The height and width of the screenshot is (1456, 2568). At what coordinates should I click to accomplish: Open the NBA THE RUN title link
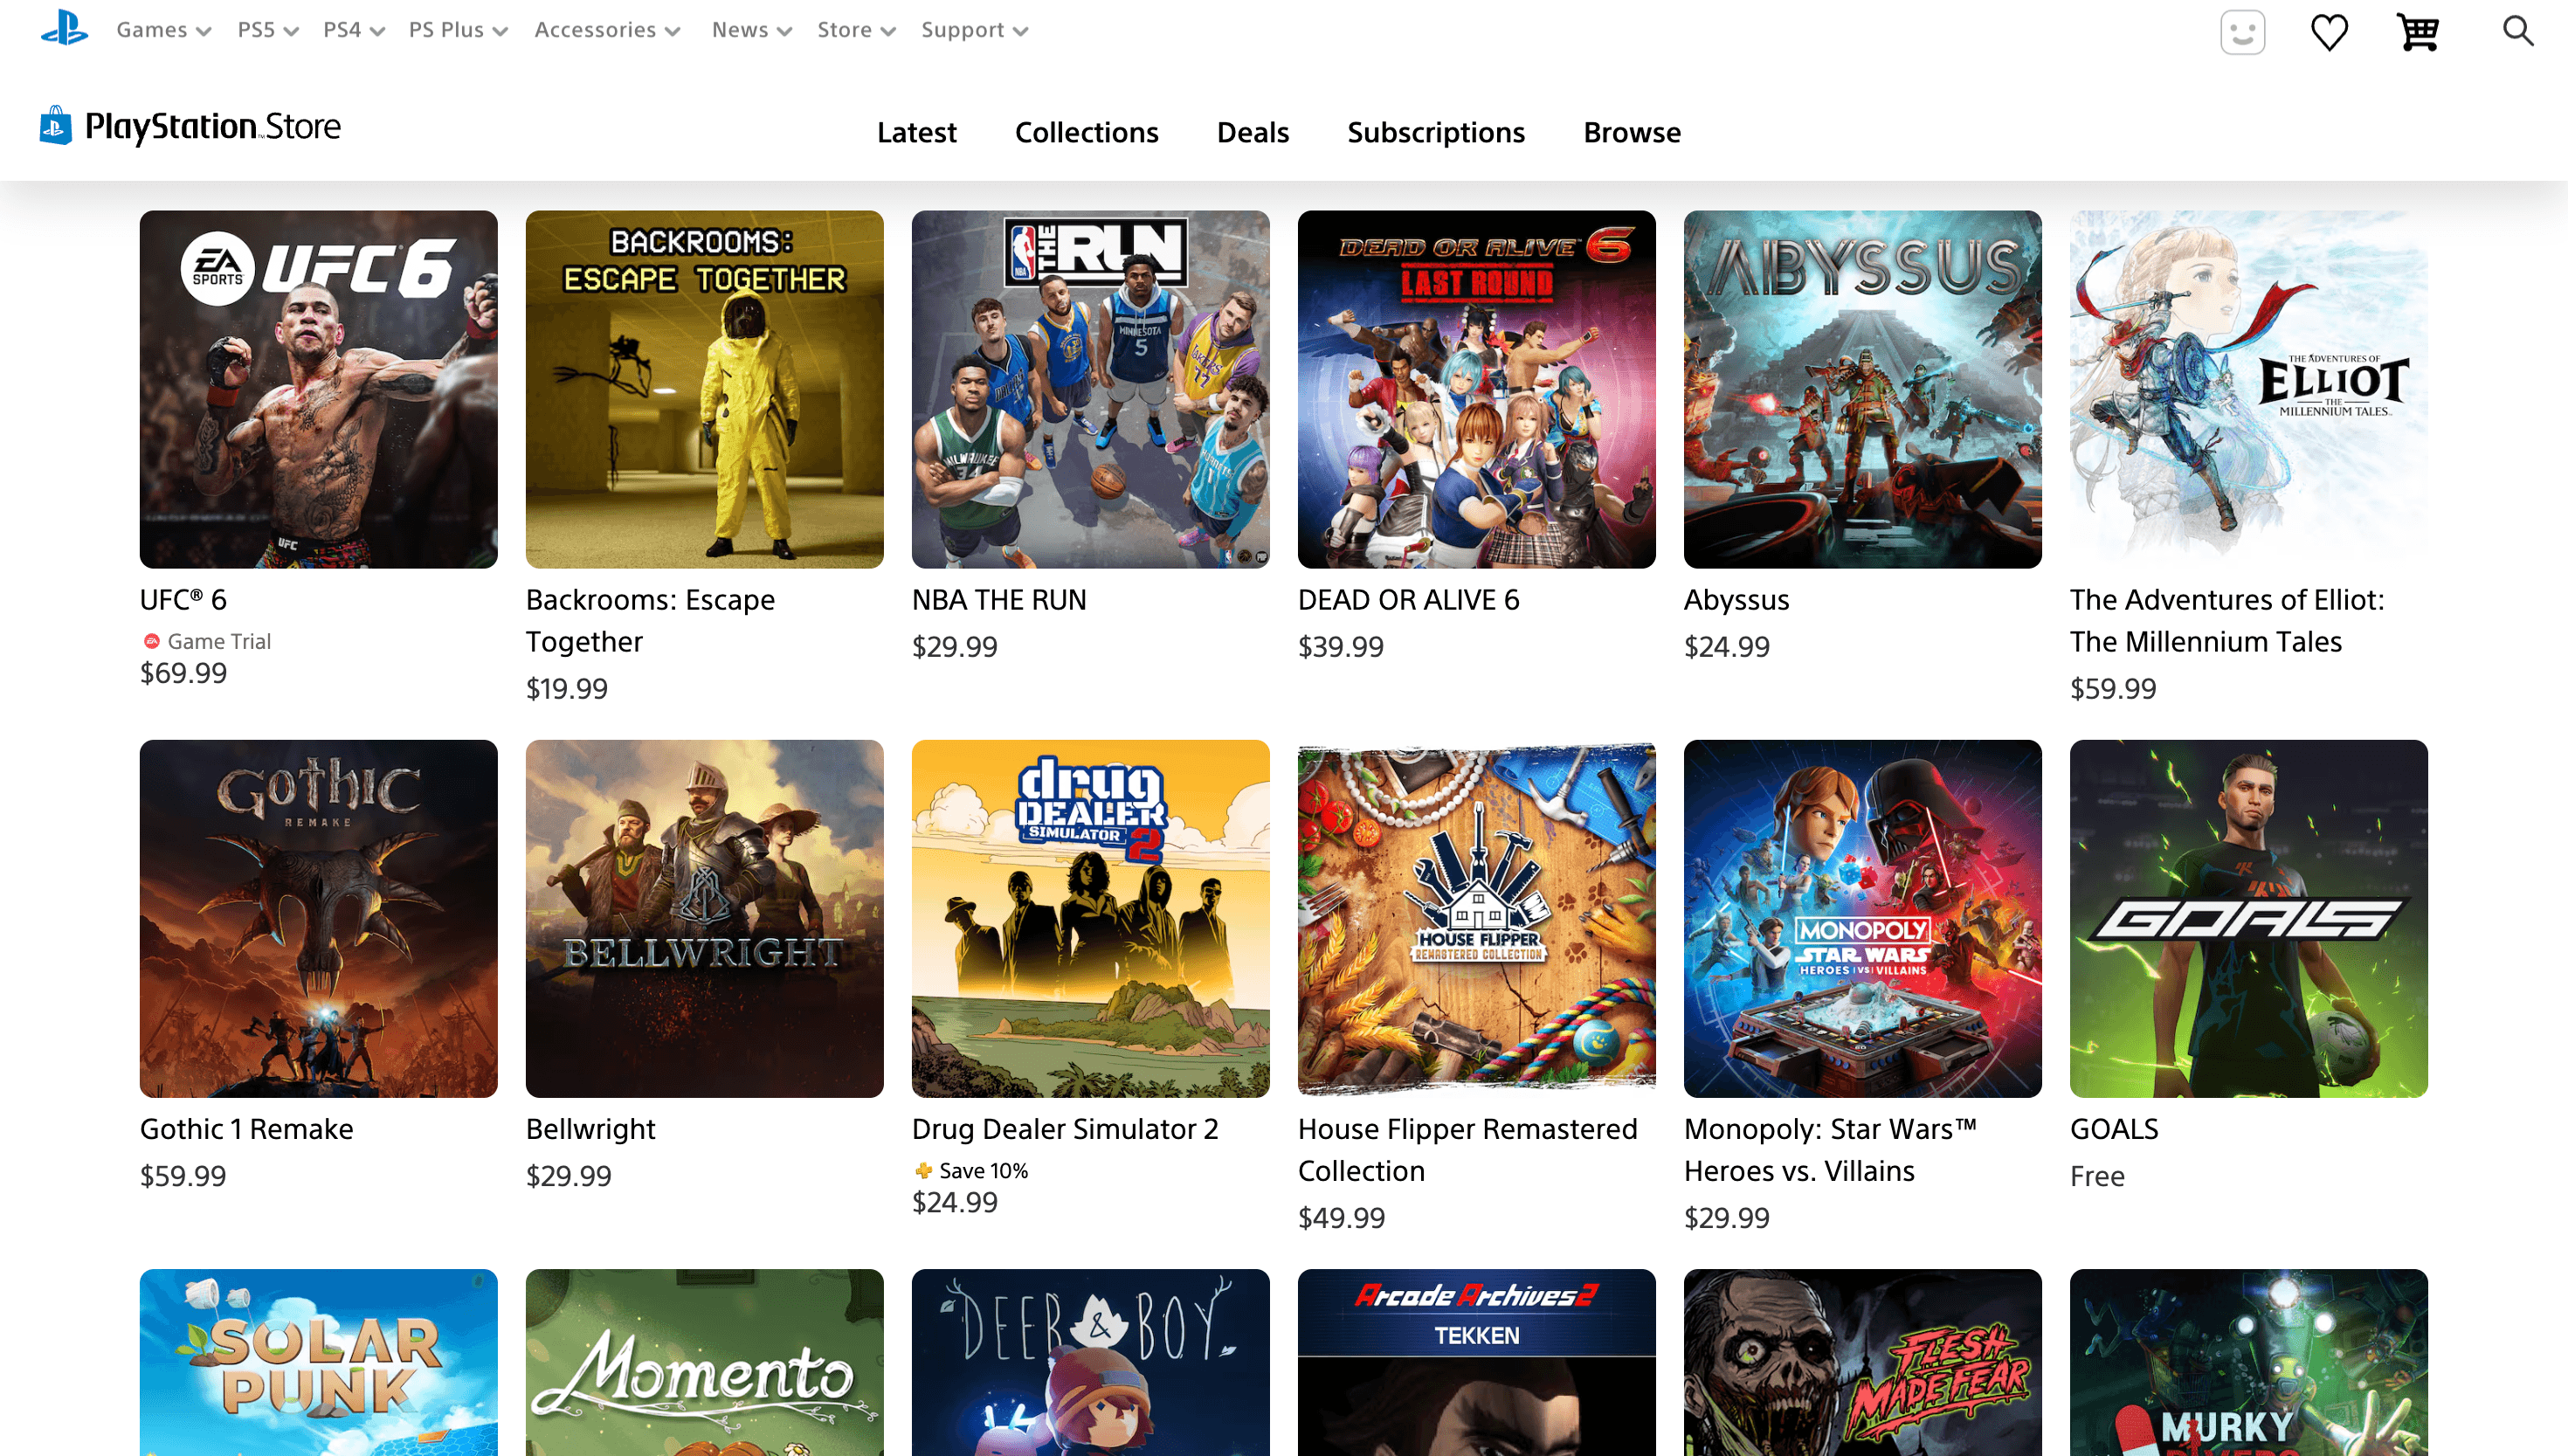pos(998,600)
